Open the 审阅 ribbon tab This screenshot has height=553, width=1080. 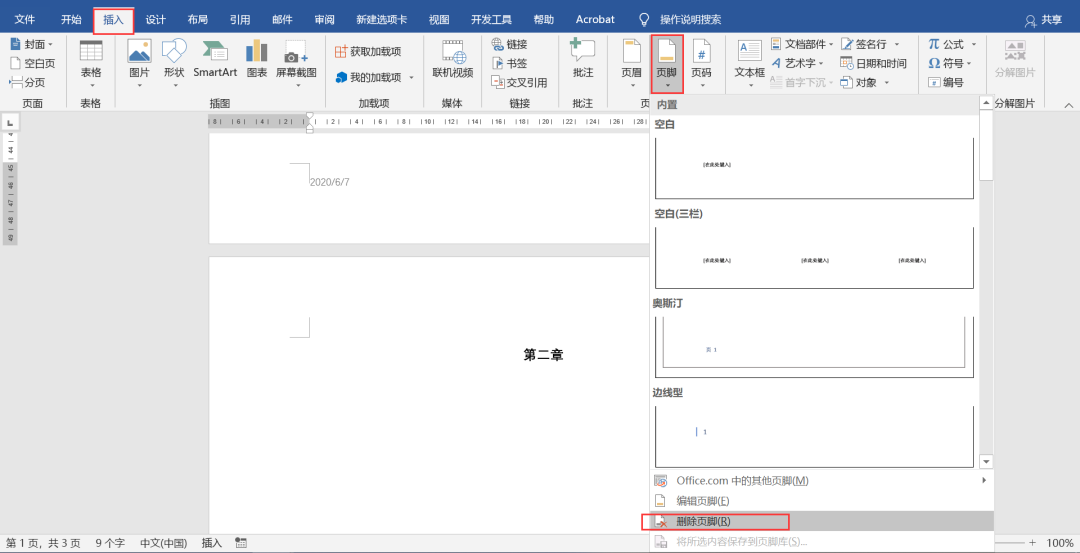coord(324,20)
